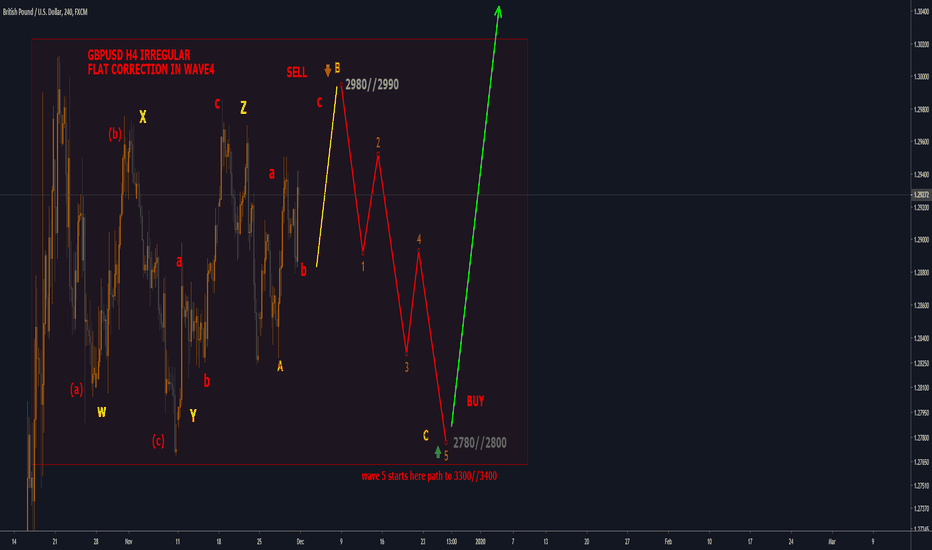Select the yellow Z wave label
This screenshot has height=550, width=932.
(x=243, y=107)
